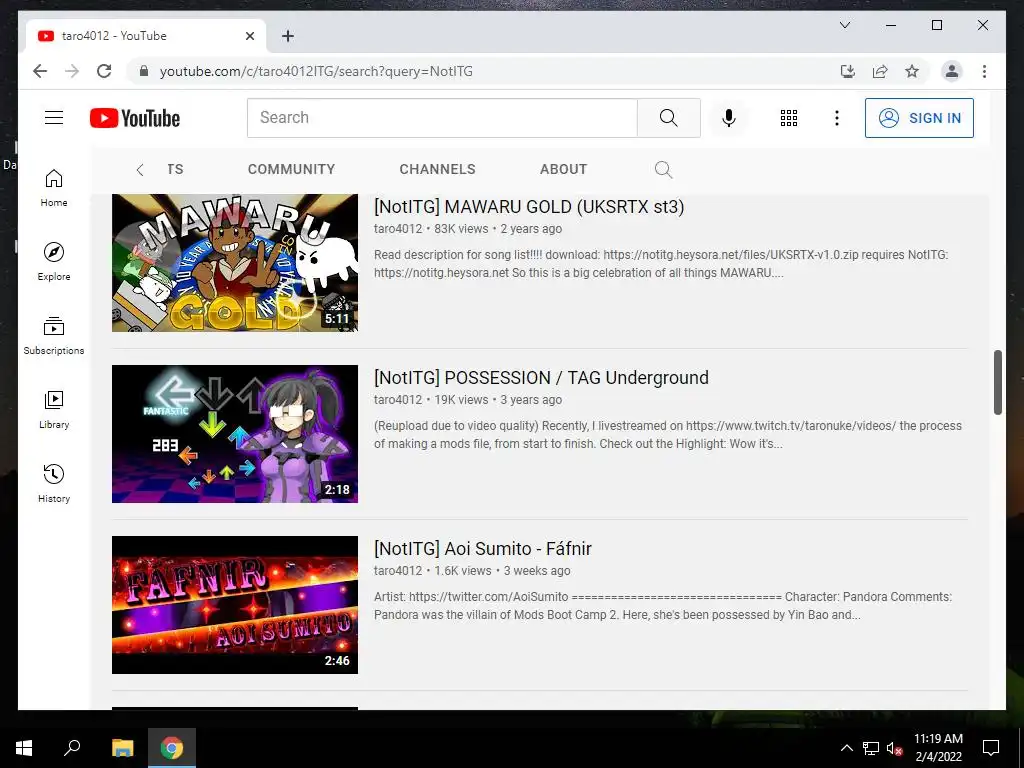Open the Aoi Sumito - Fáfnir title
The height and width of the screenshot is (768, 1024).
(x=483, y=549)
